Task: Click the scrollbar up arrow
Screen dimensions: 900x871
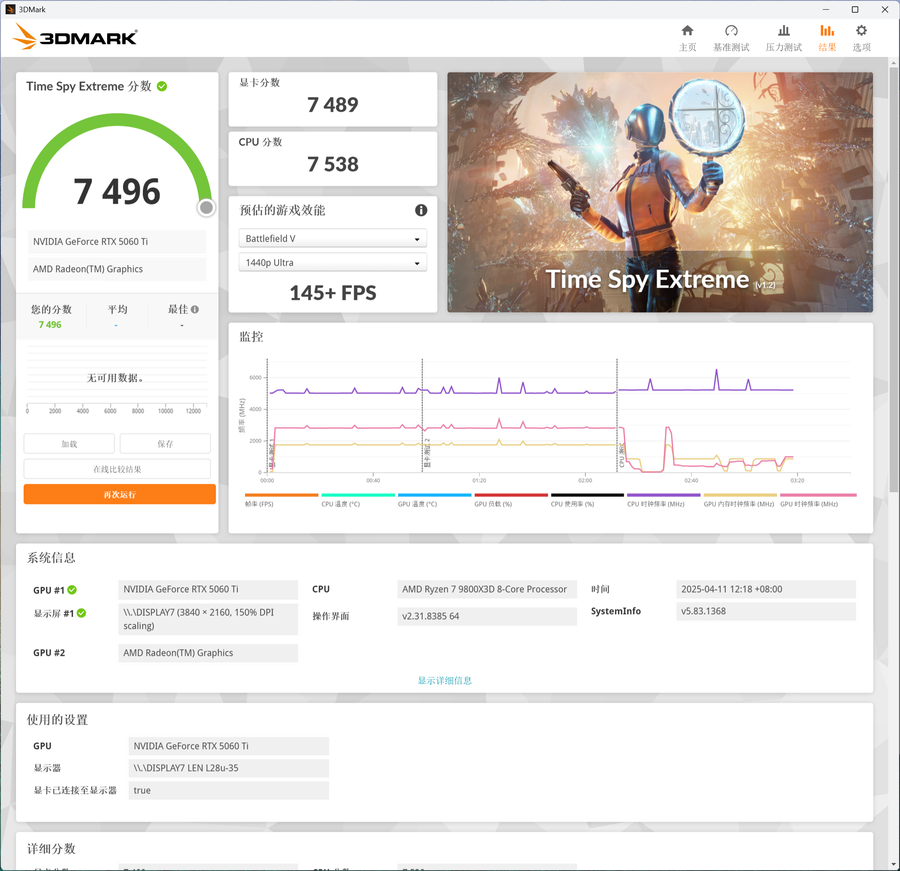Action: click(894, 61)
